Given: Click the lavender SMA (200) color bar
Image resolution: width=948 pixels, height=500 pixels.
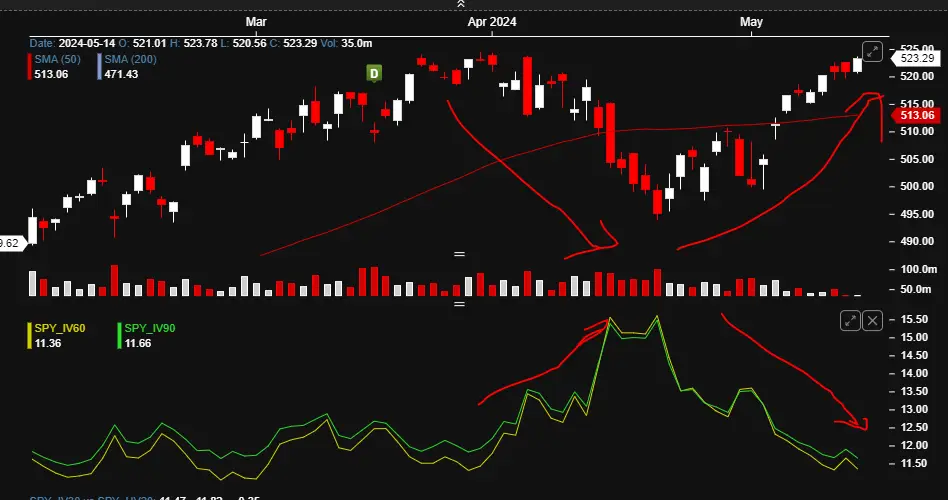Looking at the screenshot, I should (99, 67).
